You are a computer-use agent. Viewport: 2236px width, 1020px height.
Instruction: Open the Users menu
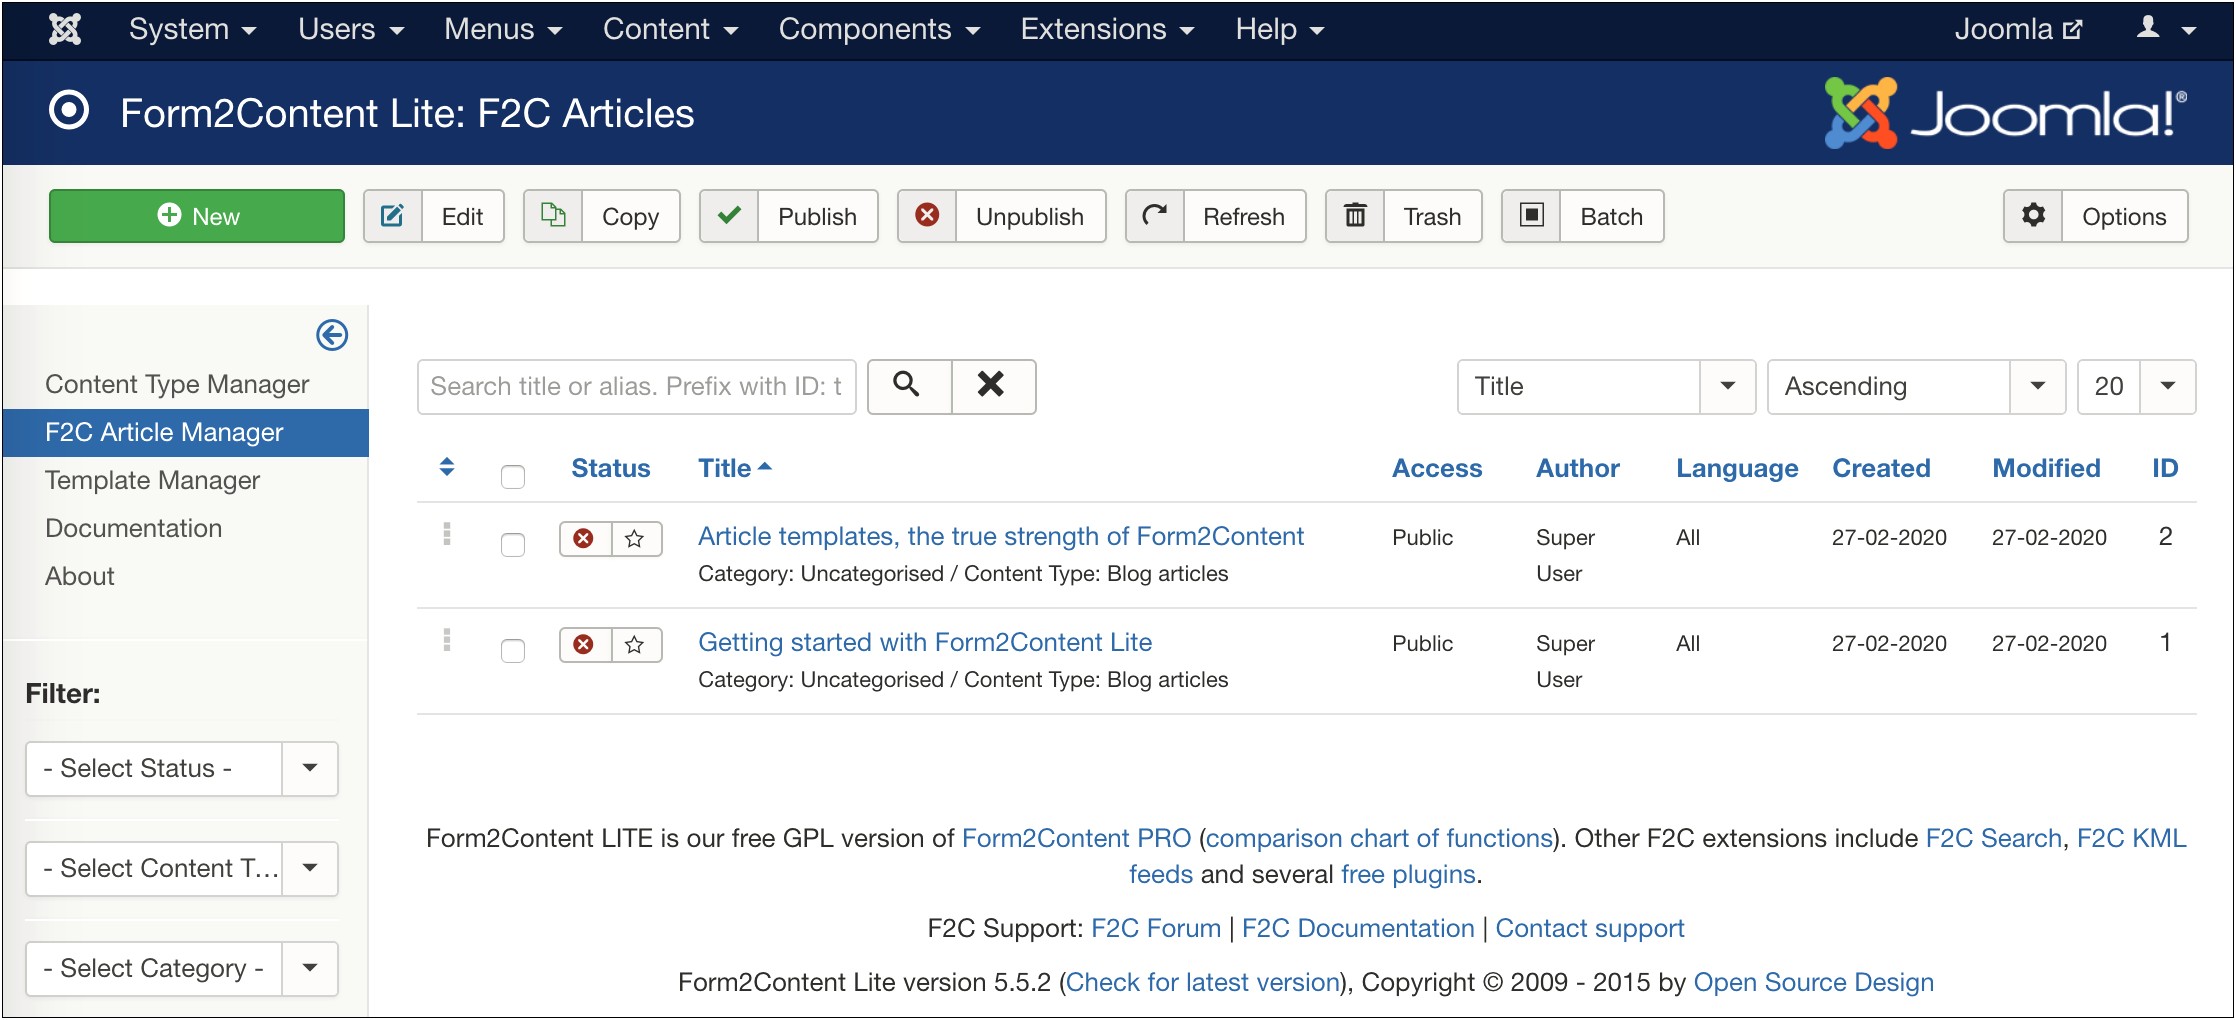point(351,29)
